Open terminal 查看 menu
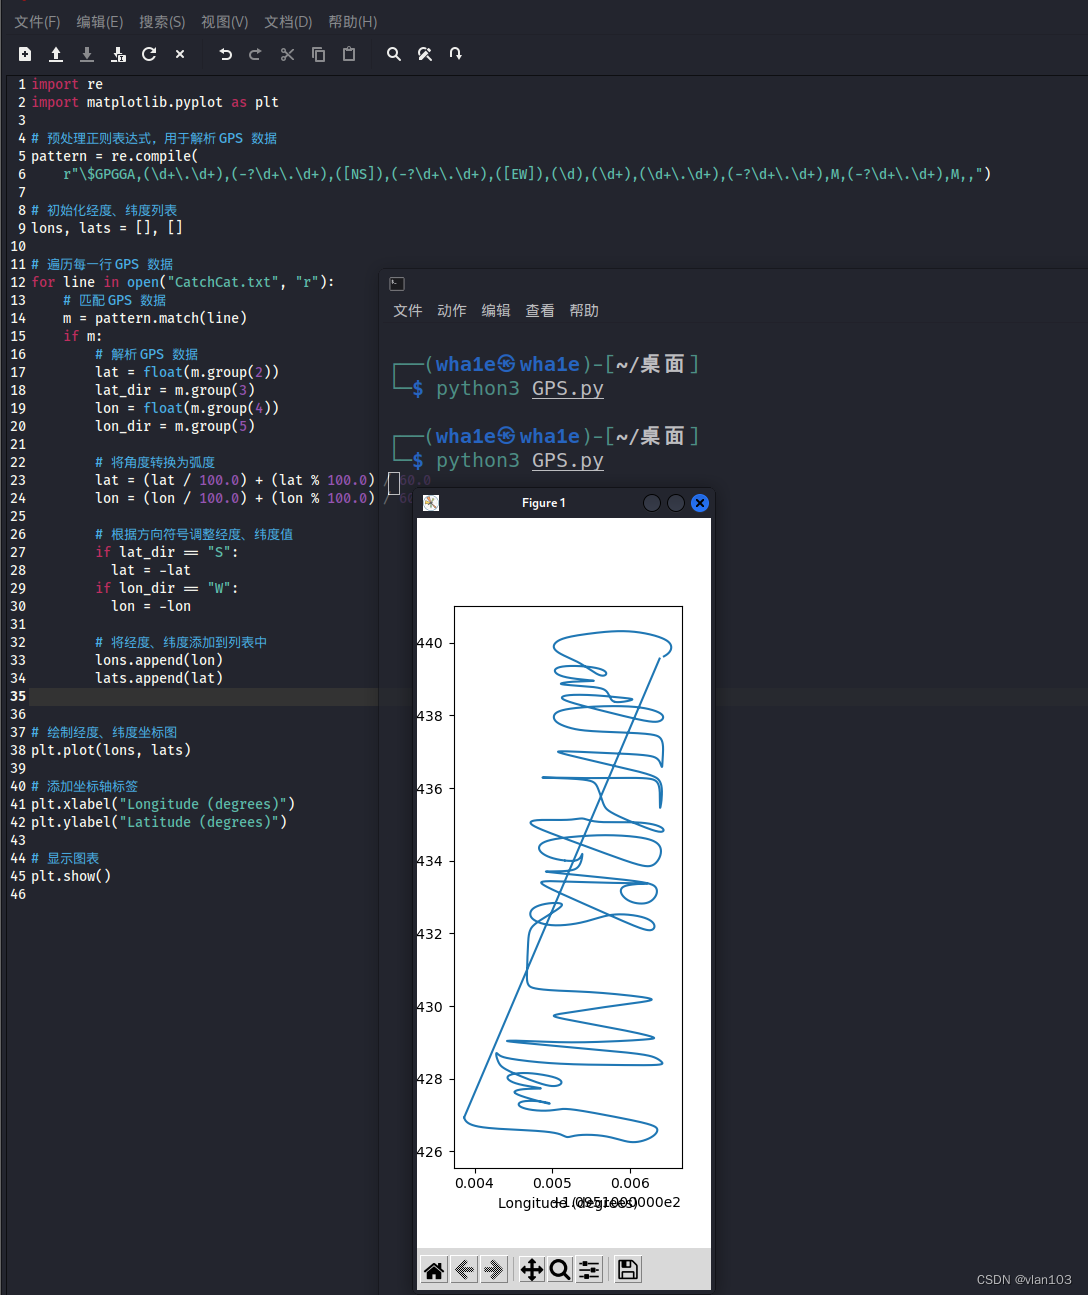Image resolution: width=1088 pixels, height=1295 pixels. coord(540,311)
